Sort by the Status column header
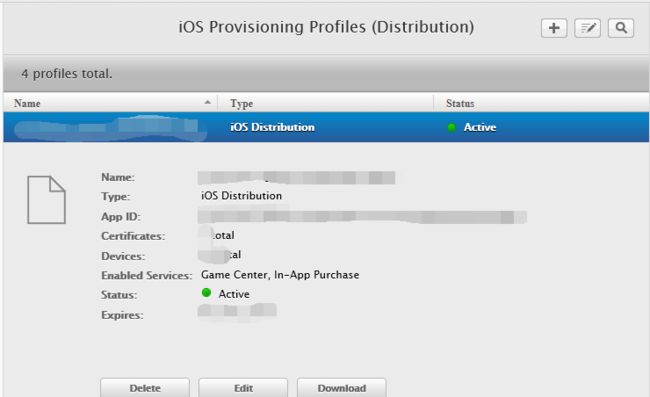This screenshot has height=397, width=650. click(460, 103)
